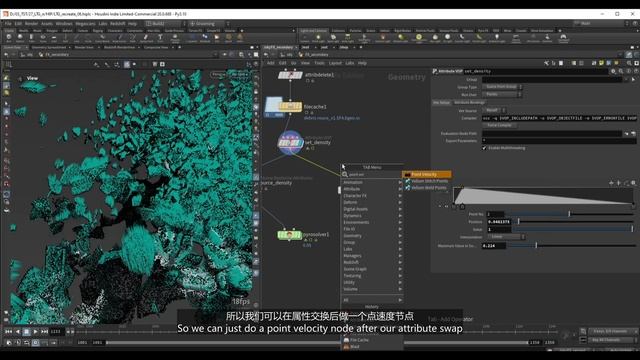This screenshot has width=640, height=360.
Task: Adjust the Point No slider
Action: point(571,214)
